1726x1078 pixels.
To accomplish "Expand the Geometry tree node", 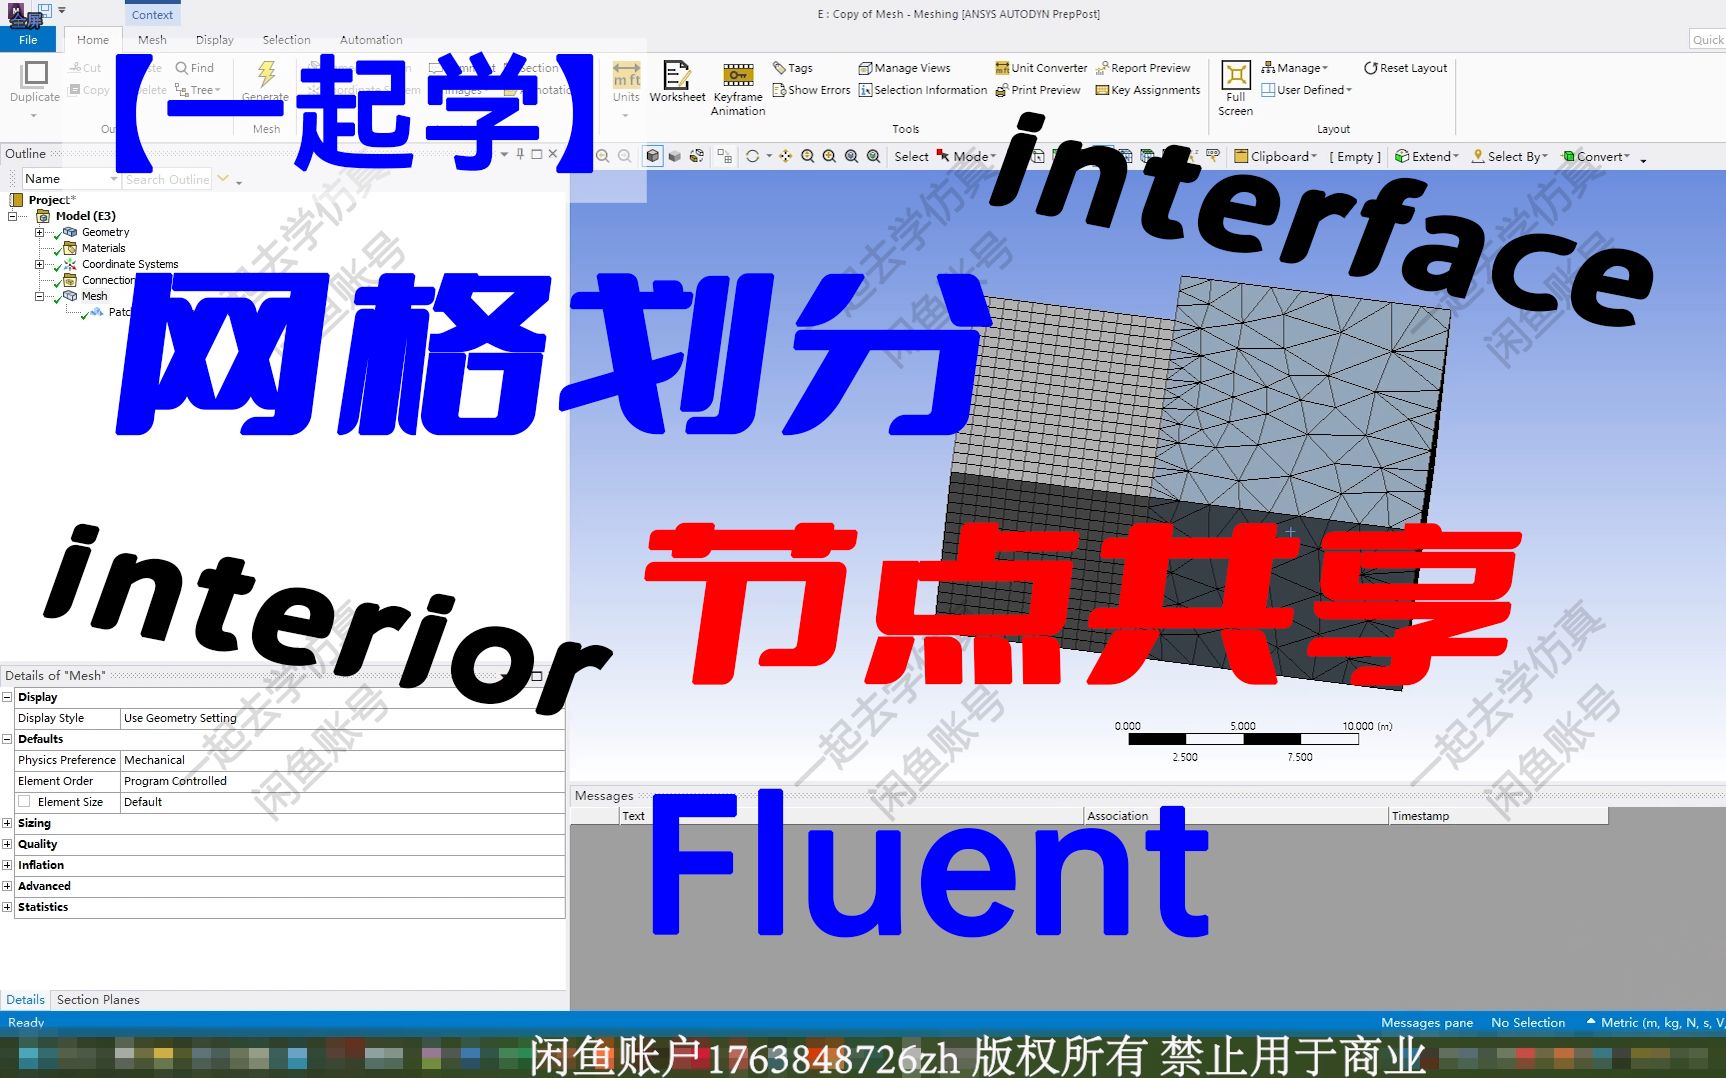I will coord(40,232).
